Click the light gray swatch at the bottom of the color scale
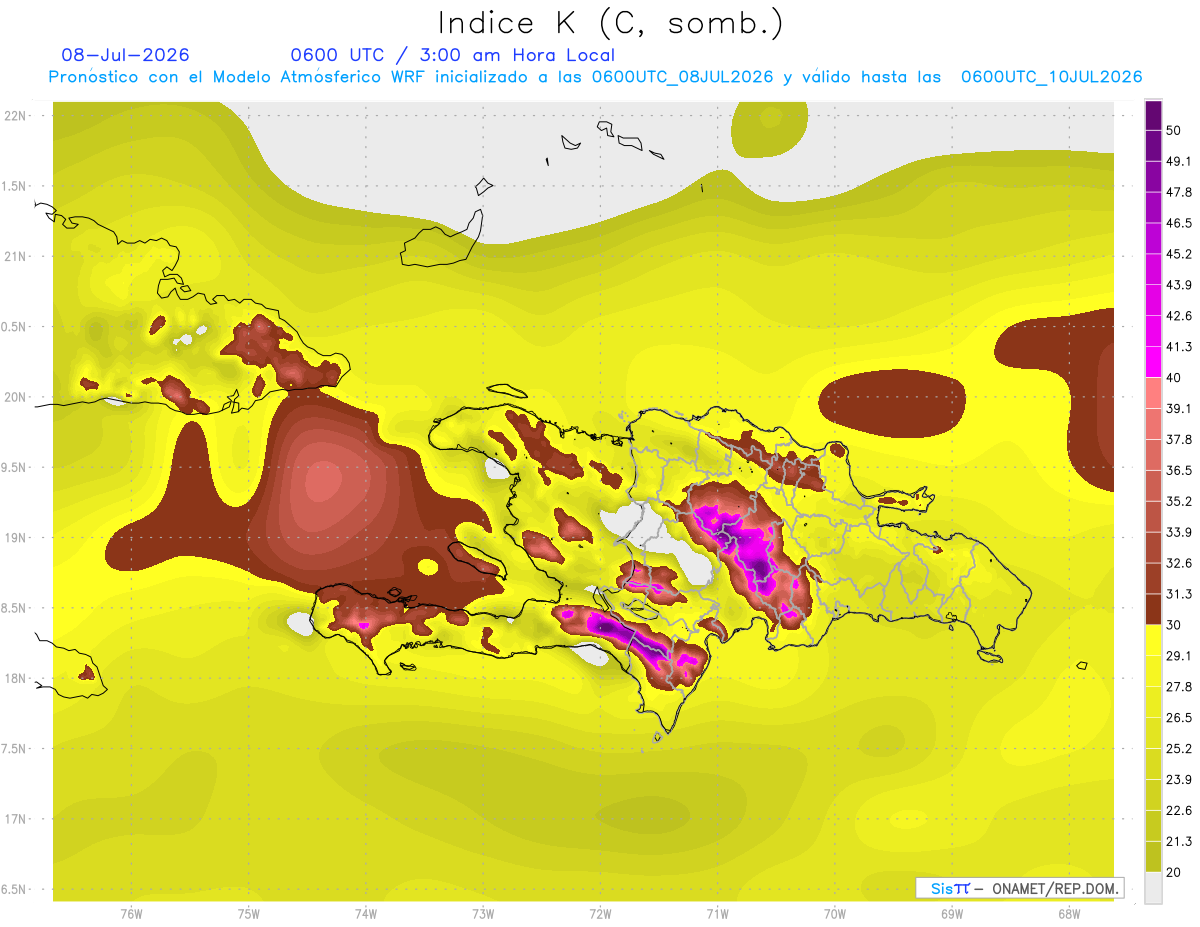The height and width of the screenshot is (927, 1200). click(1153, 887)
